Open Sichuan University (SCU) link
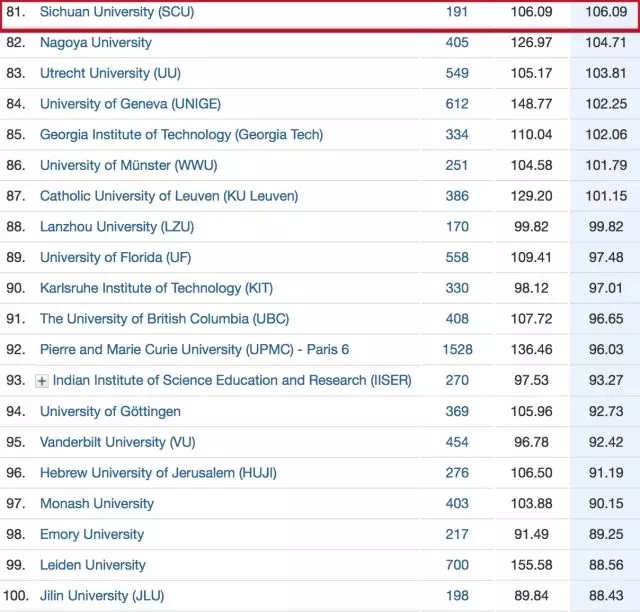 (x=117, y=12)
